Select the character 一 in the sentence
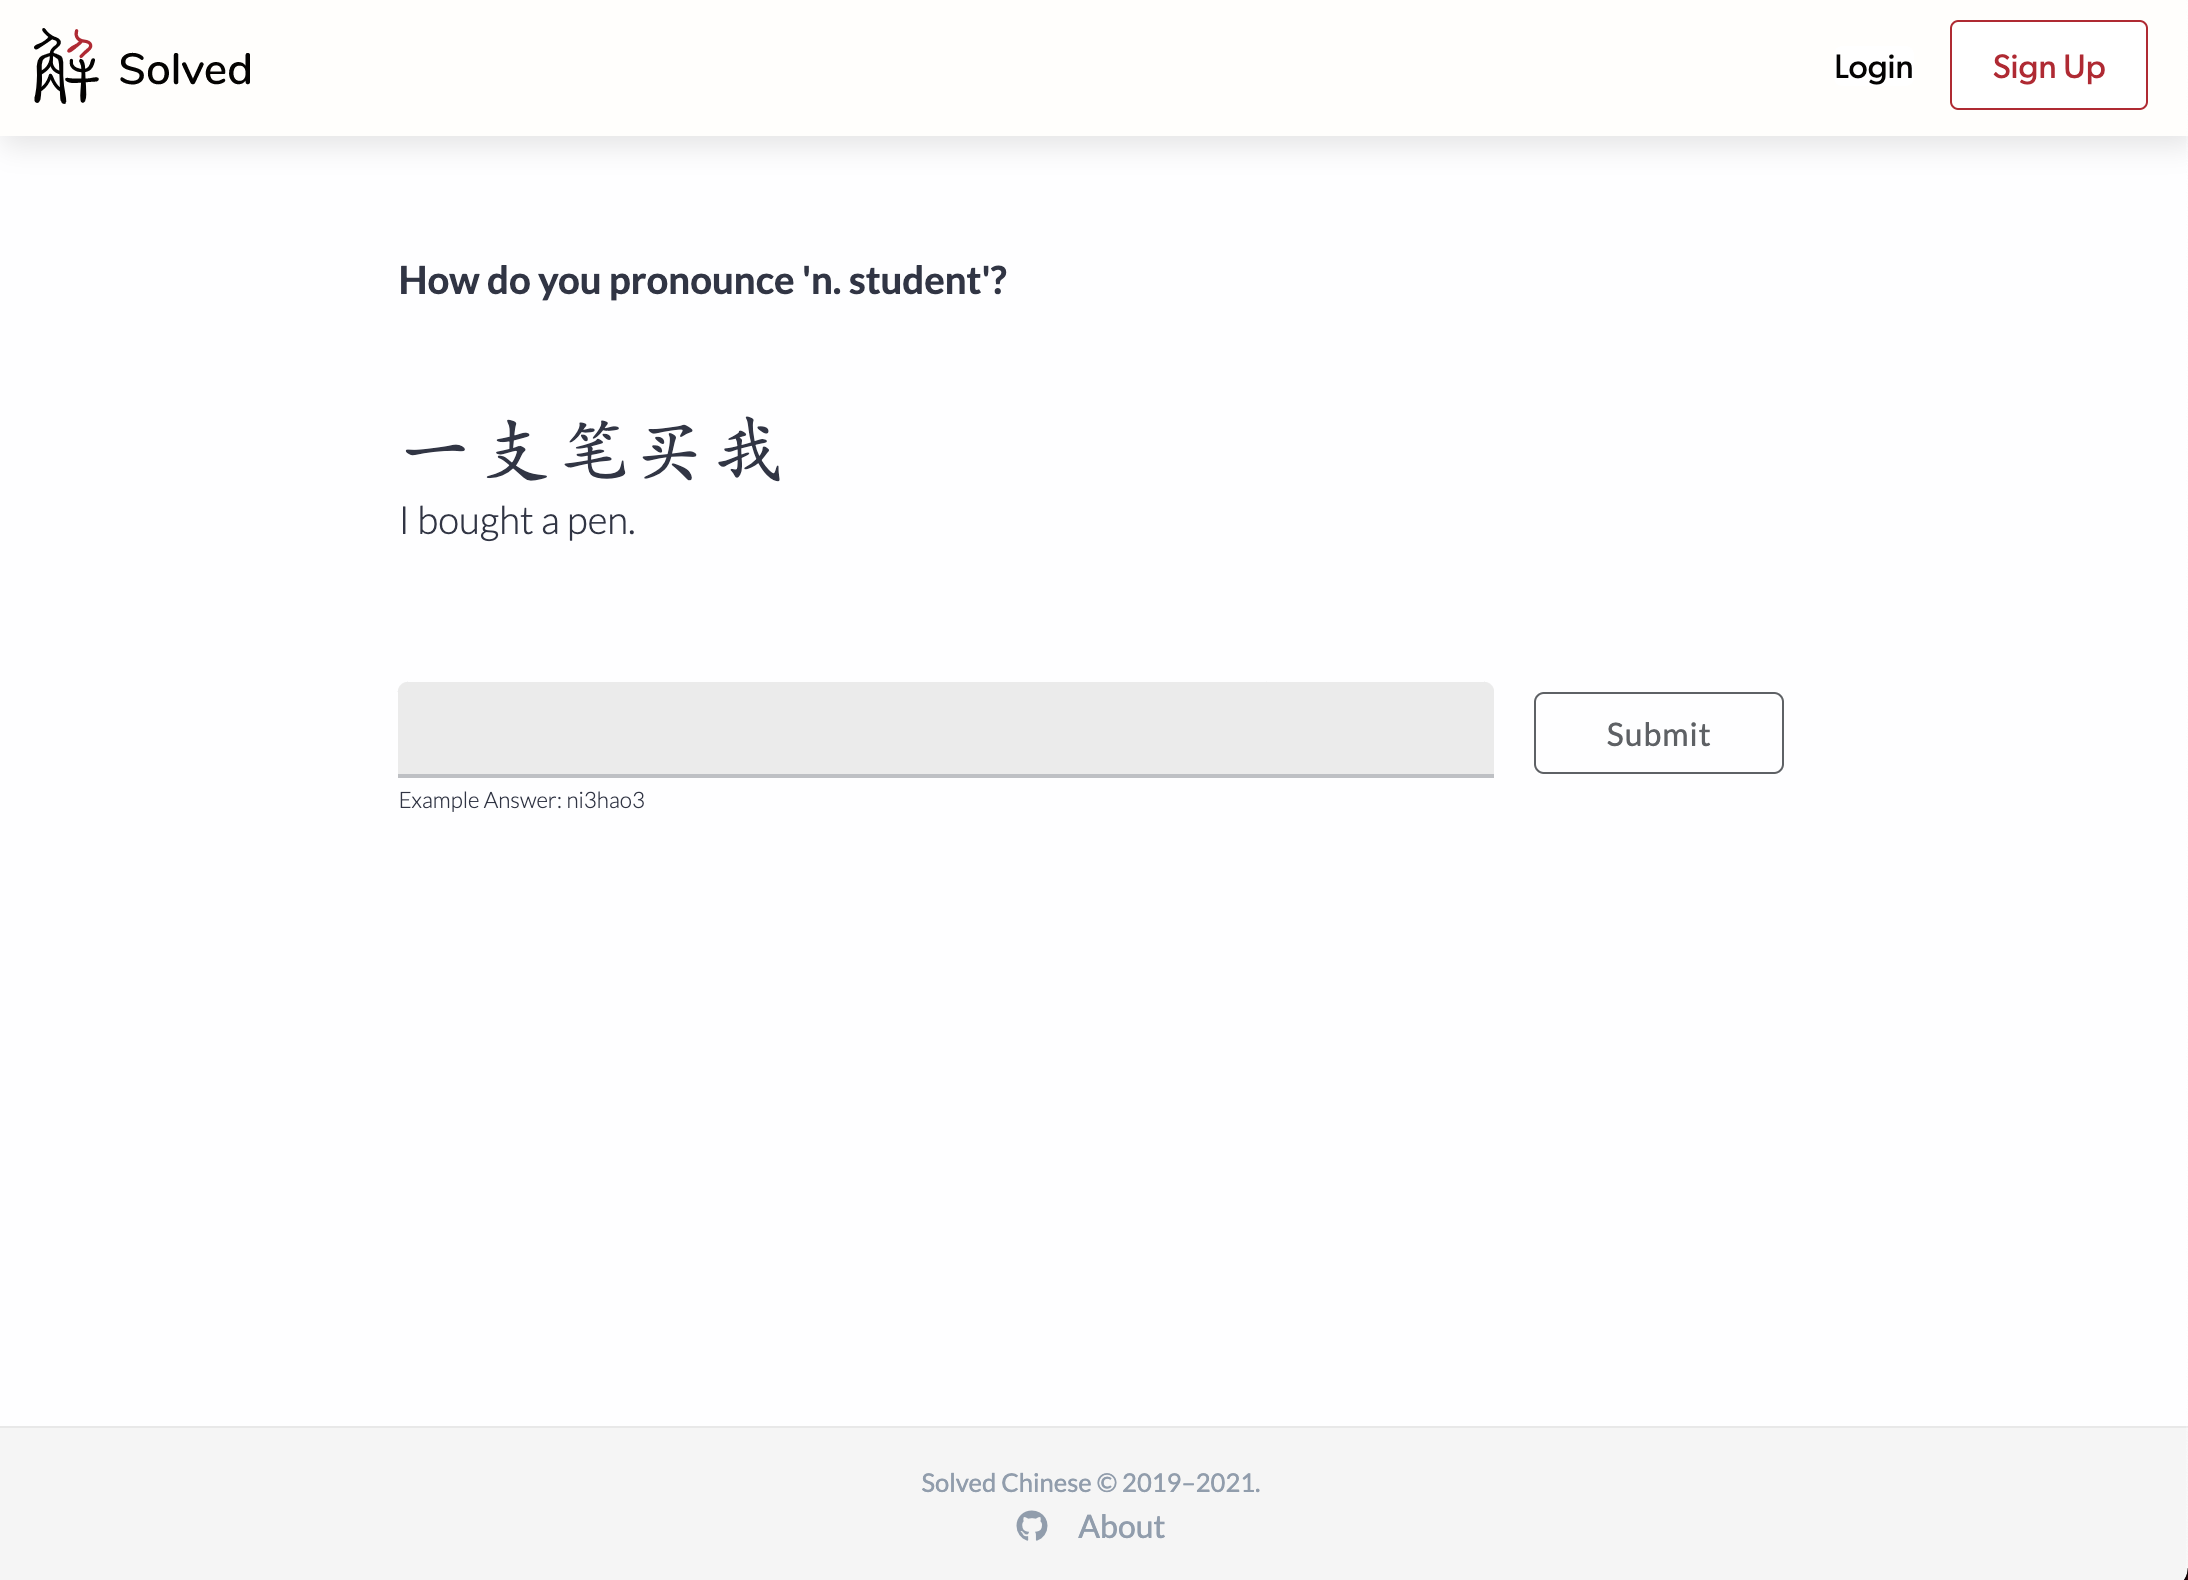 (x=435, y=452)
